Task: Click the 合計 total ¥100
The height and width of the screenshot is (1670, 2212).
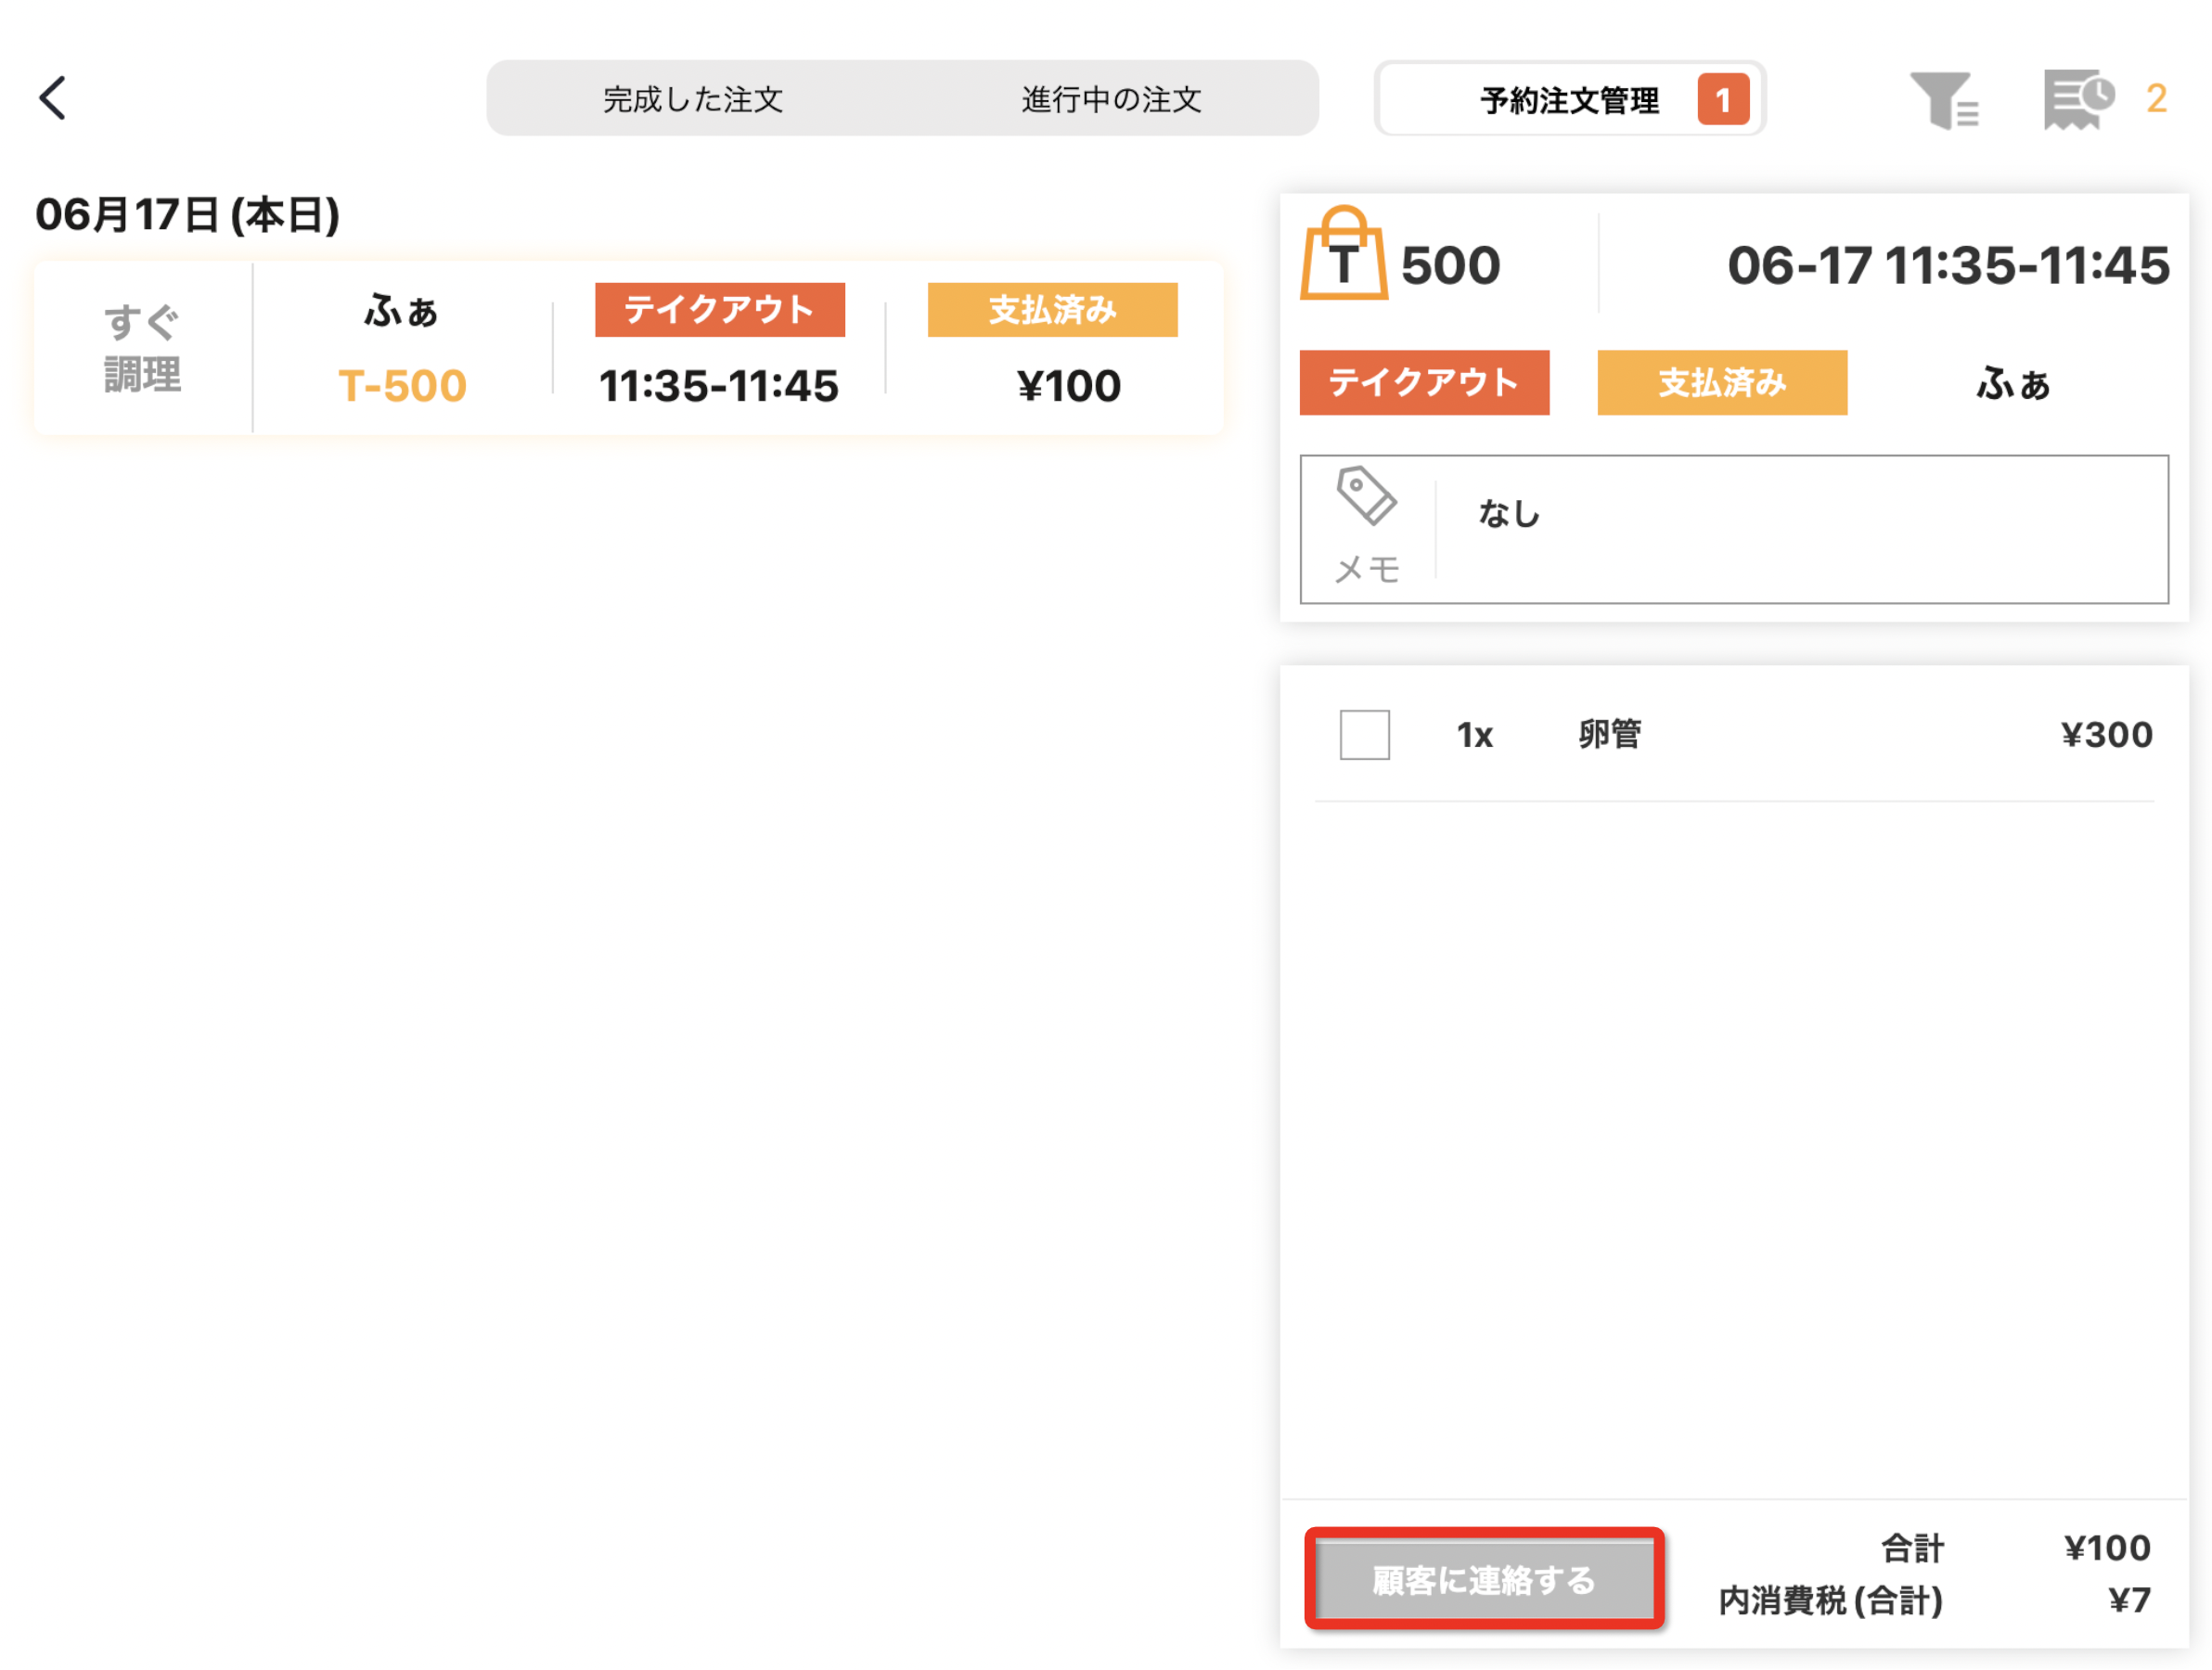Action: 2107,1548
